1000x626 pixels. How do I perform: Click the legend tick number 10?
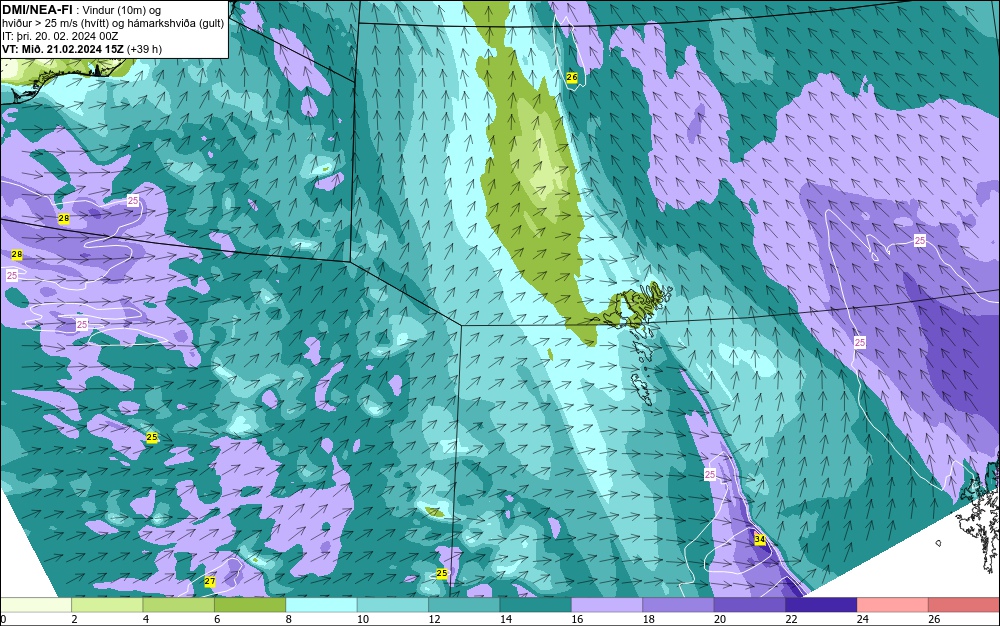click(x=362, y=619)
